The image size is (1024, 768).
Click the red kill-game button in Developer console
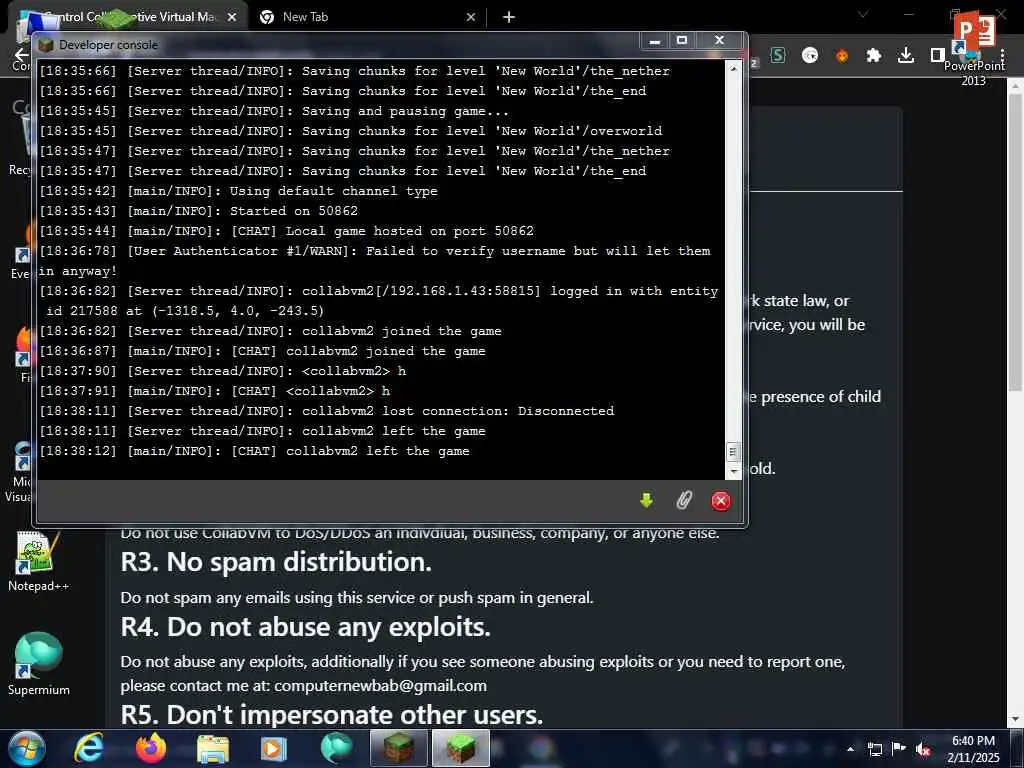721,501
